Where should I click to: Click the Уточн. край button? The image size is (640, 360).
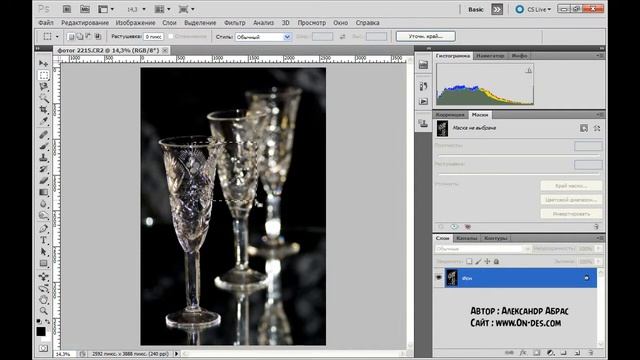click(x=426, y=36)
